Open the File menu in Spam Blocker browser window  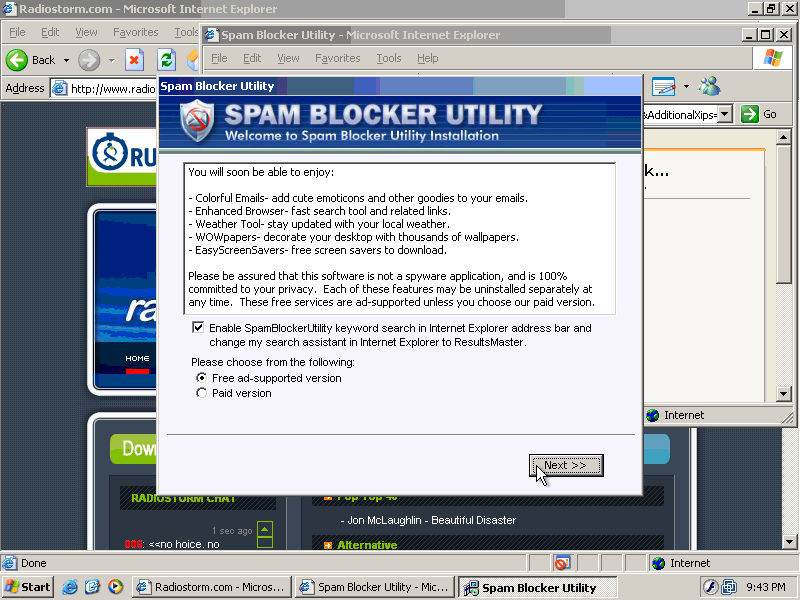(x=219, y=58)
